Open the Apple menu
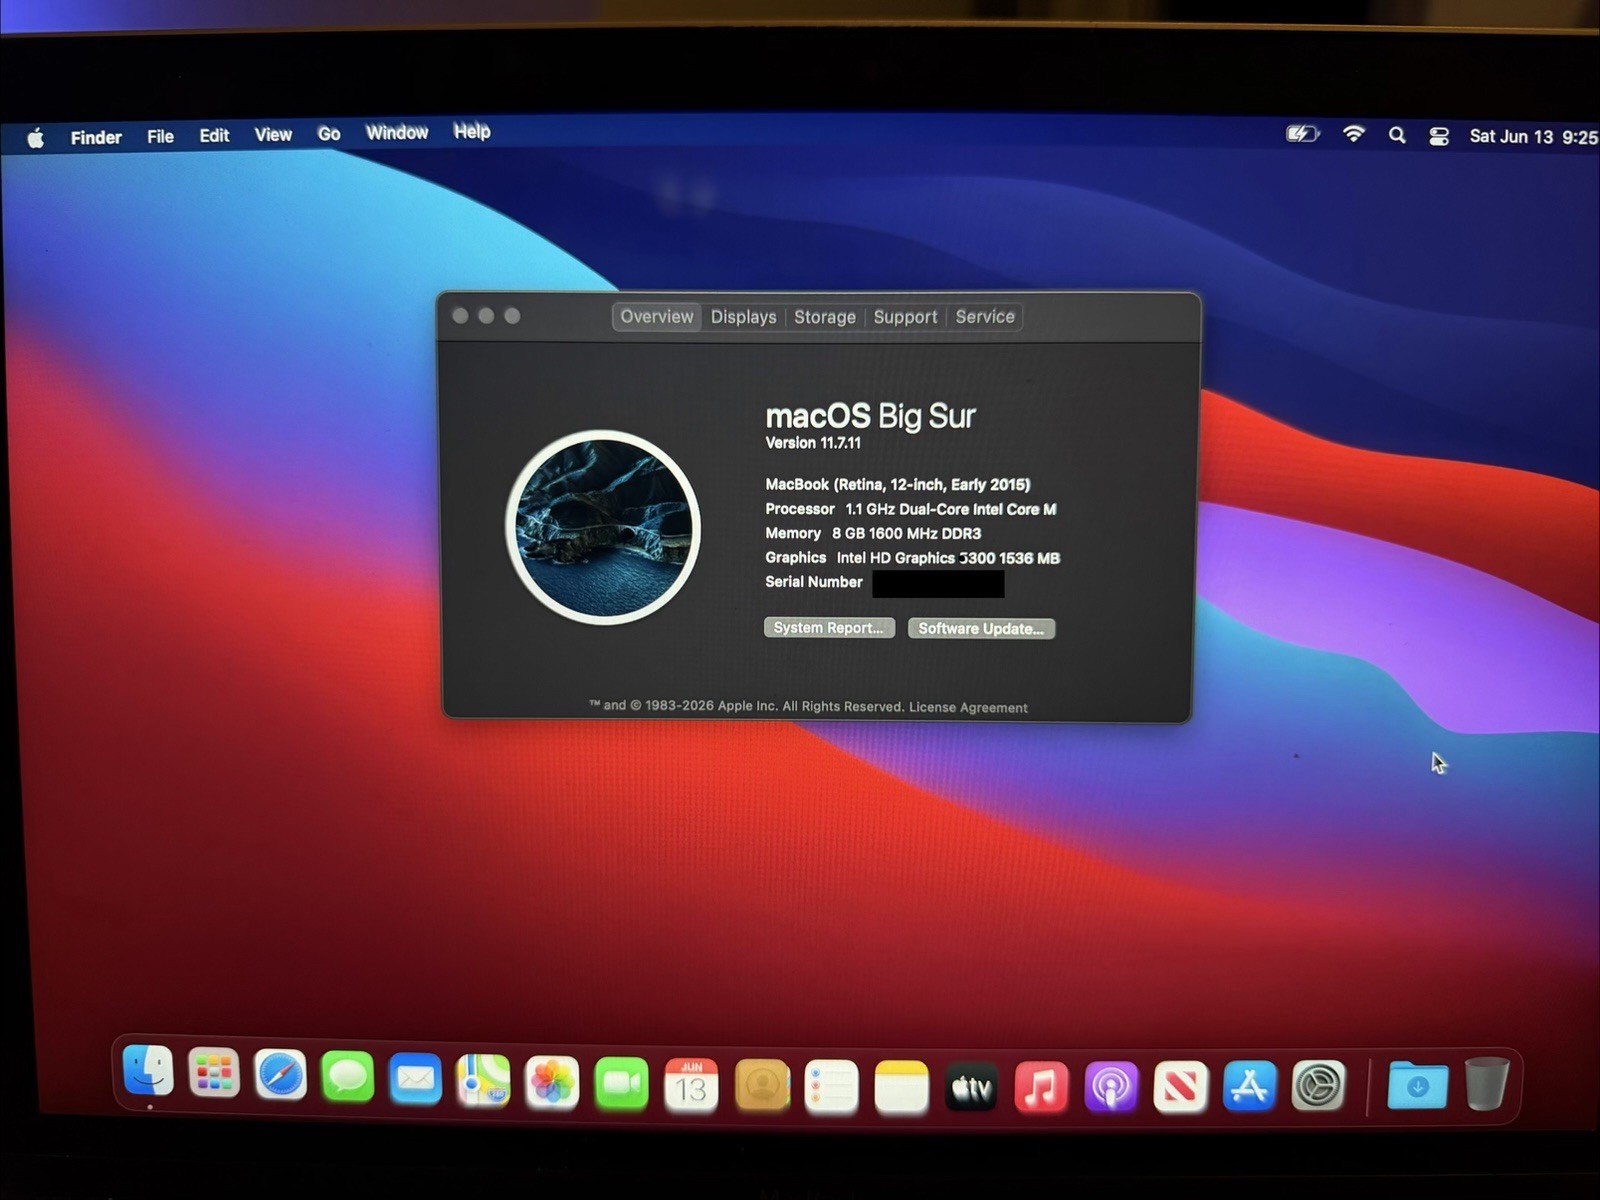 [35, 138]
